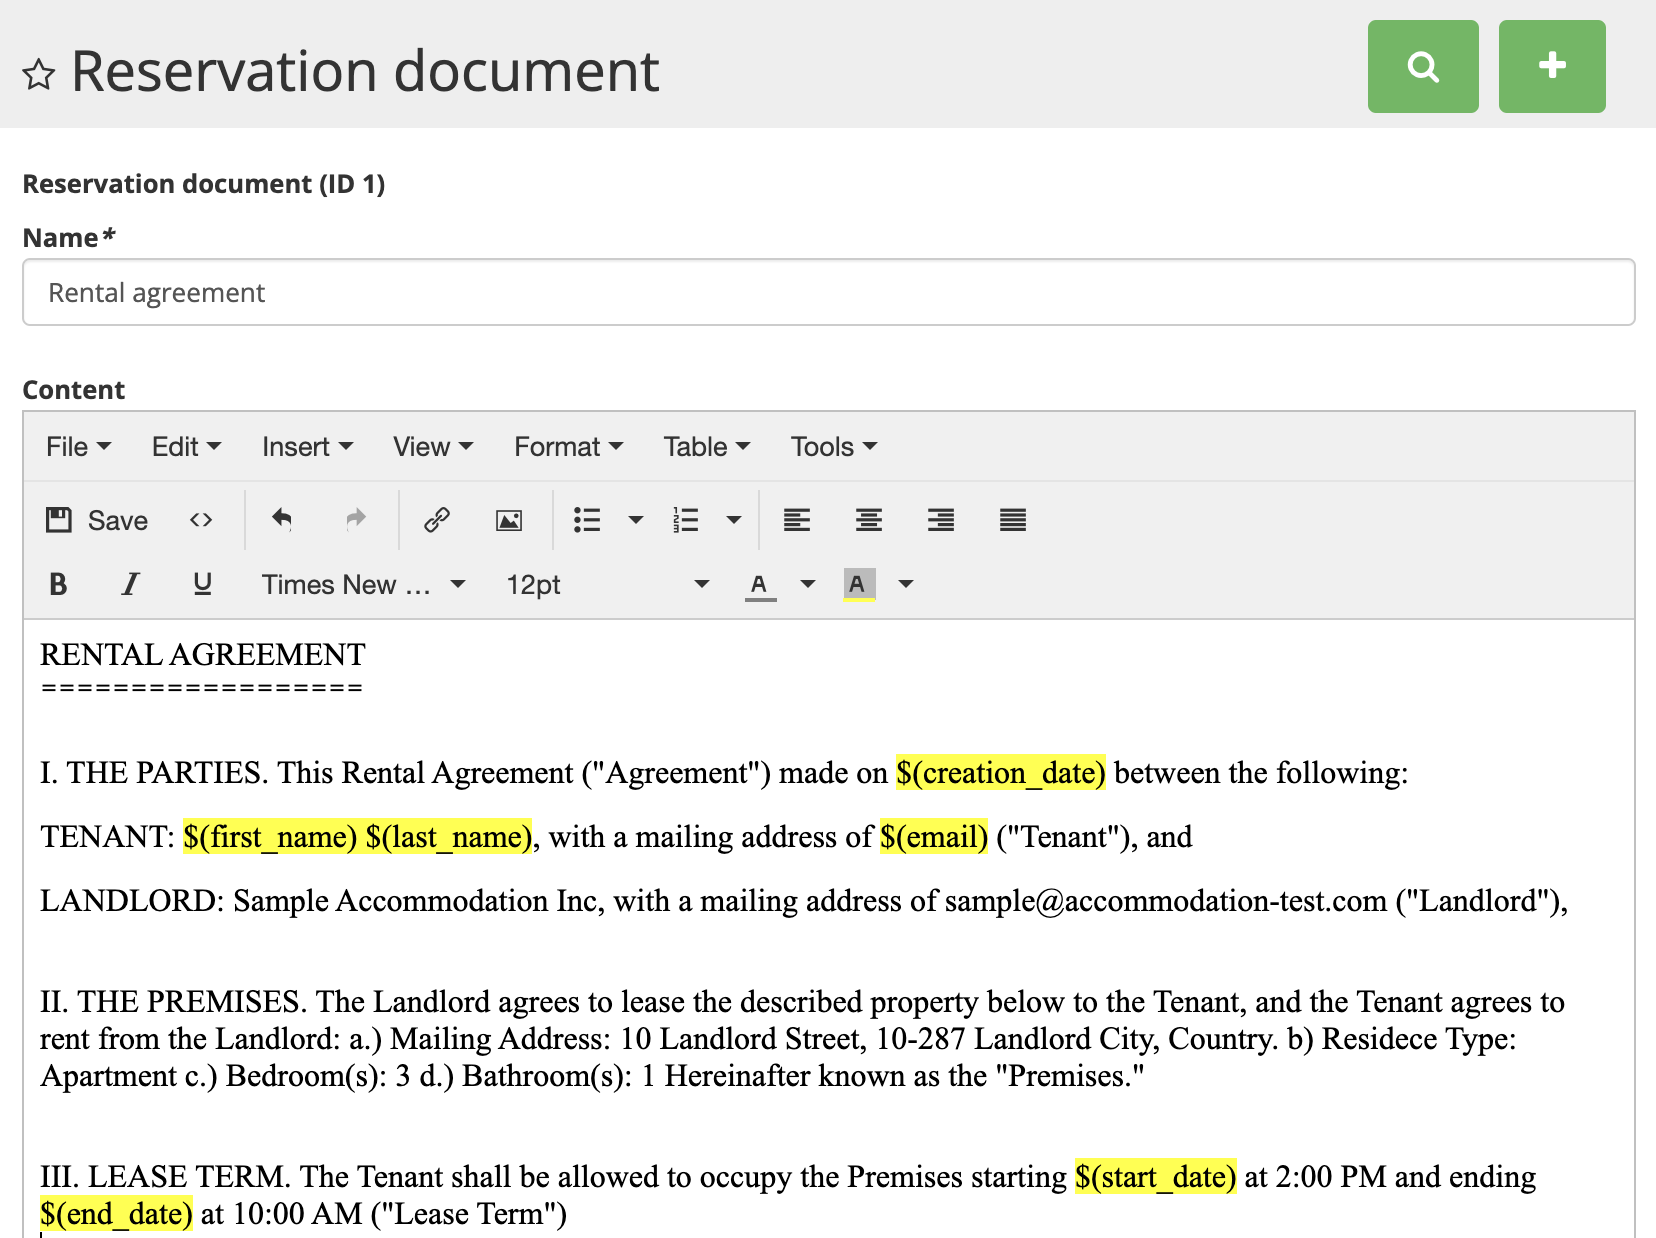Image resolution: width=1656 pixels, height=1238 pixels.
Task: Undo the last edit
Action: [282, 520]
